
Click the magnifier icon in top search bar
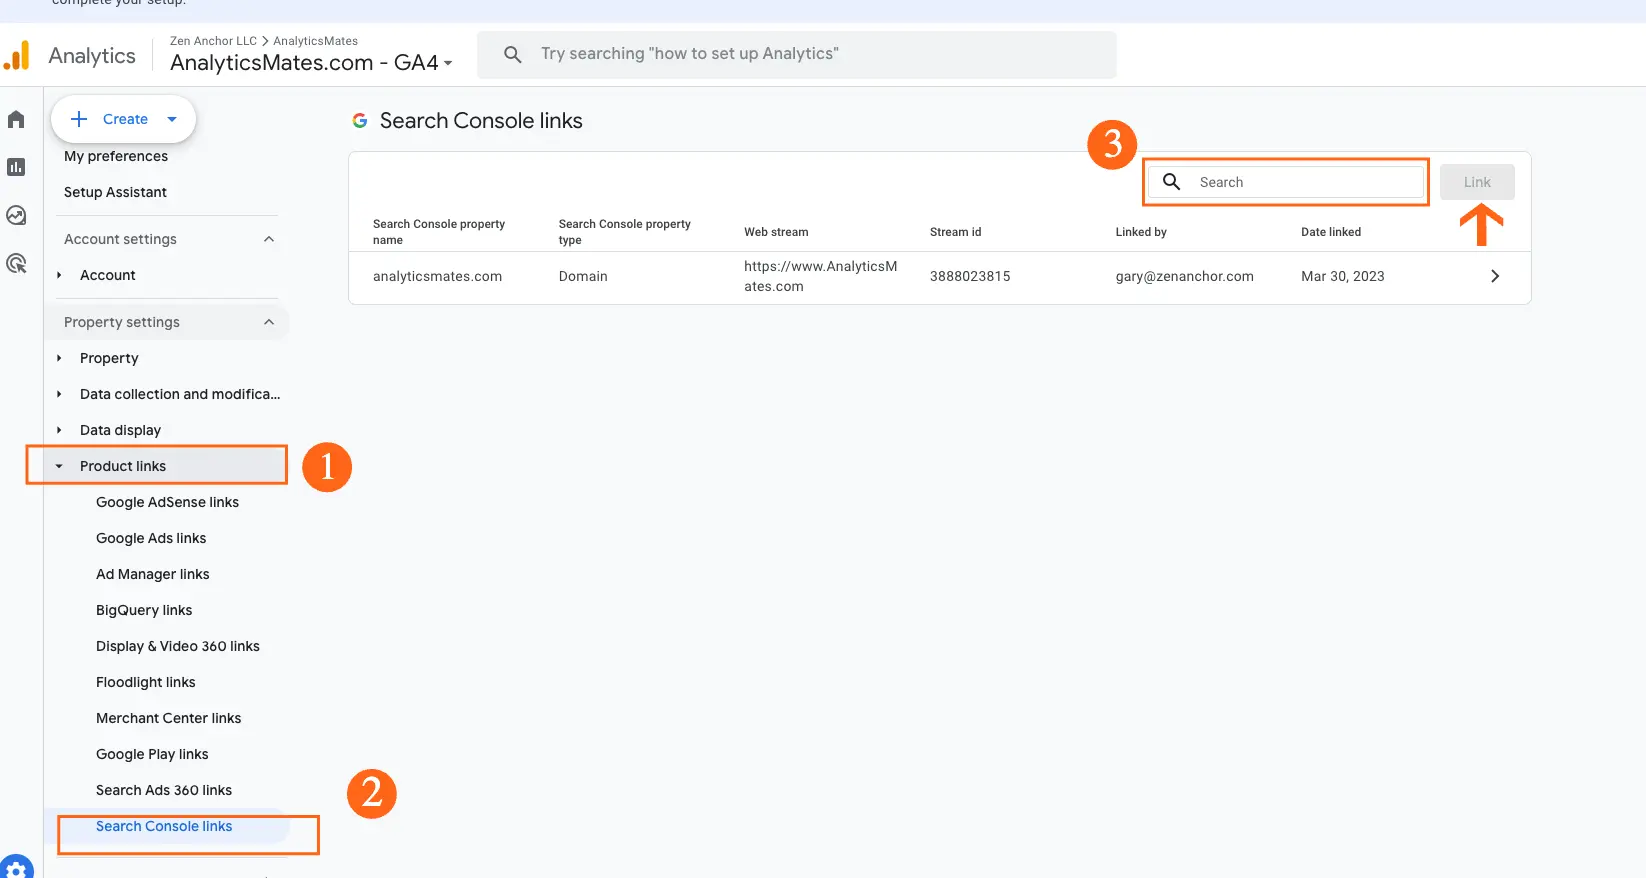click(513, 54)
